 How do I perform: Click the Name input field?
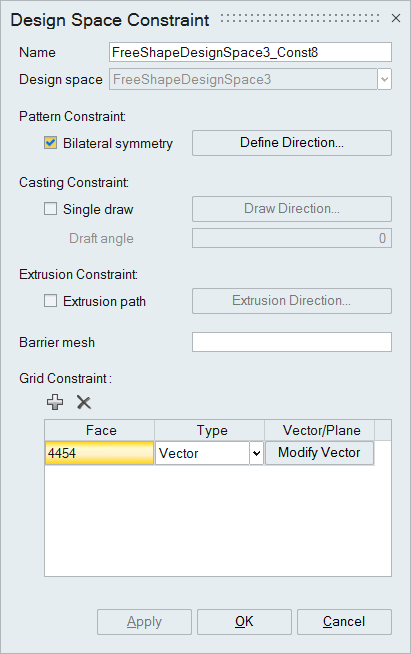pos(250,52)
